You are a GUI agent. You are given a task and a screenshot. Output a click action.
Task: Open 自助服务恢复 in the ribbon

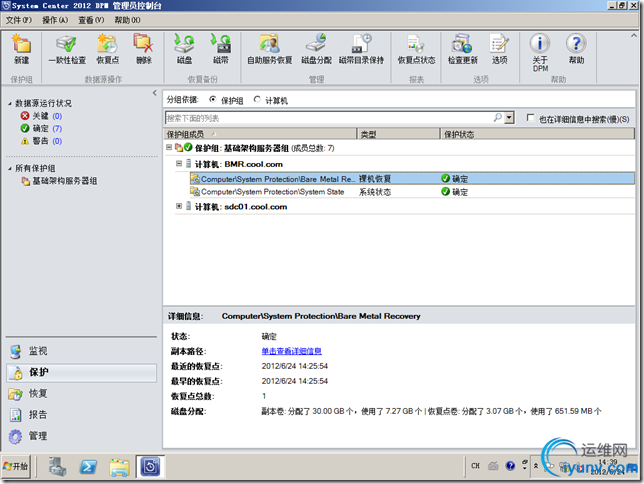pyautogui.click(x=269, y=49)
